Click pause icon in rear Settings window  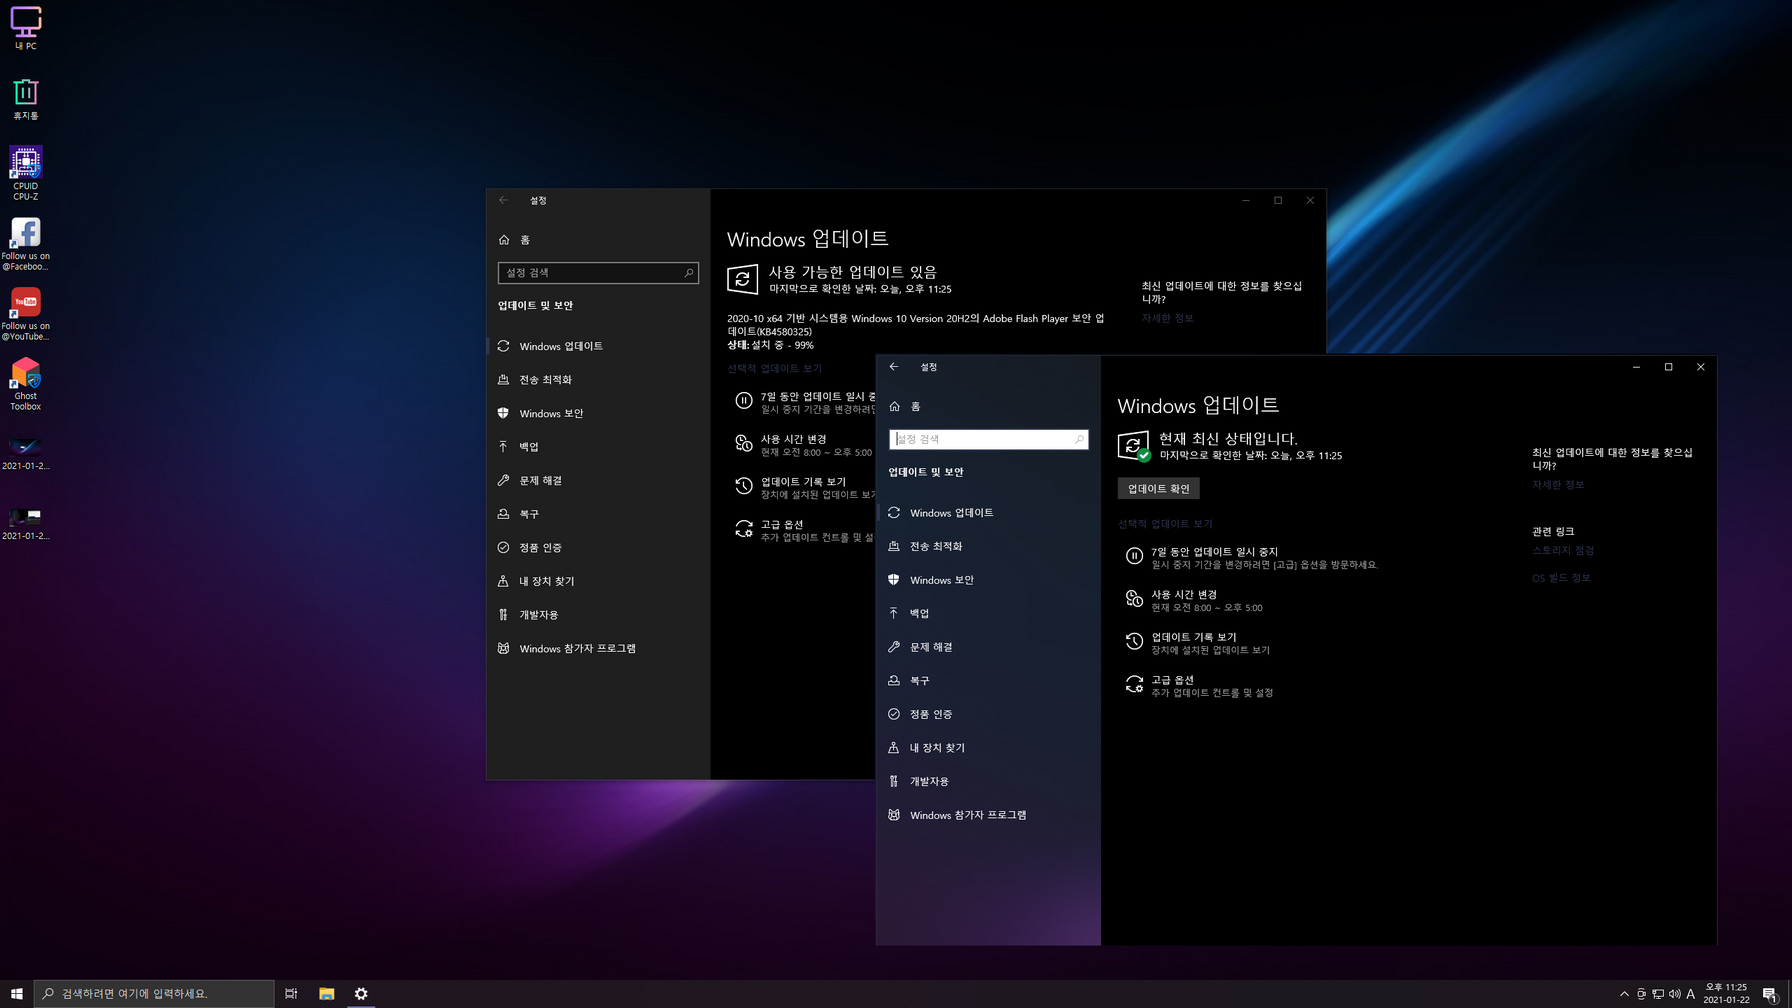point(744,401)
